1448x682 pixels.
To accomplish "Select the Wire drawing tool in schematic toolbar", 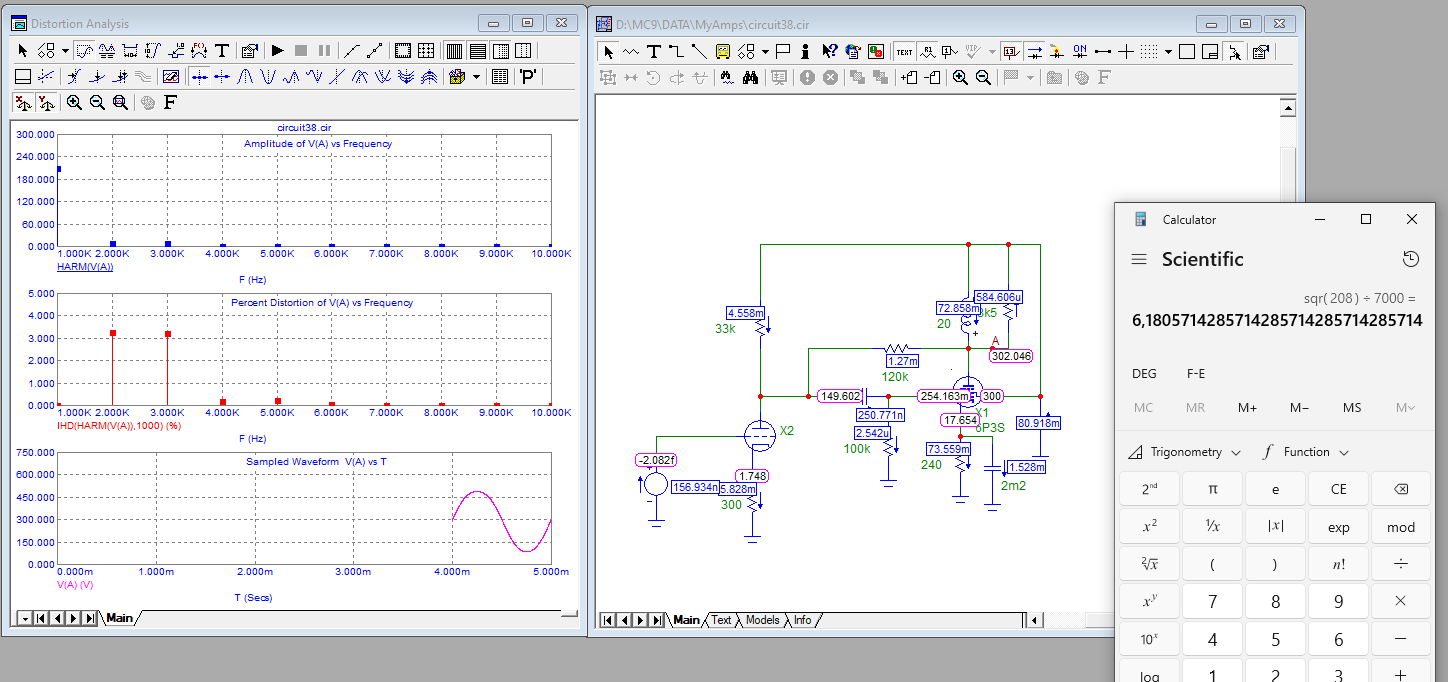I will point(676,51).
